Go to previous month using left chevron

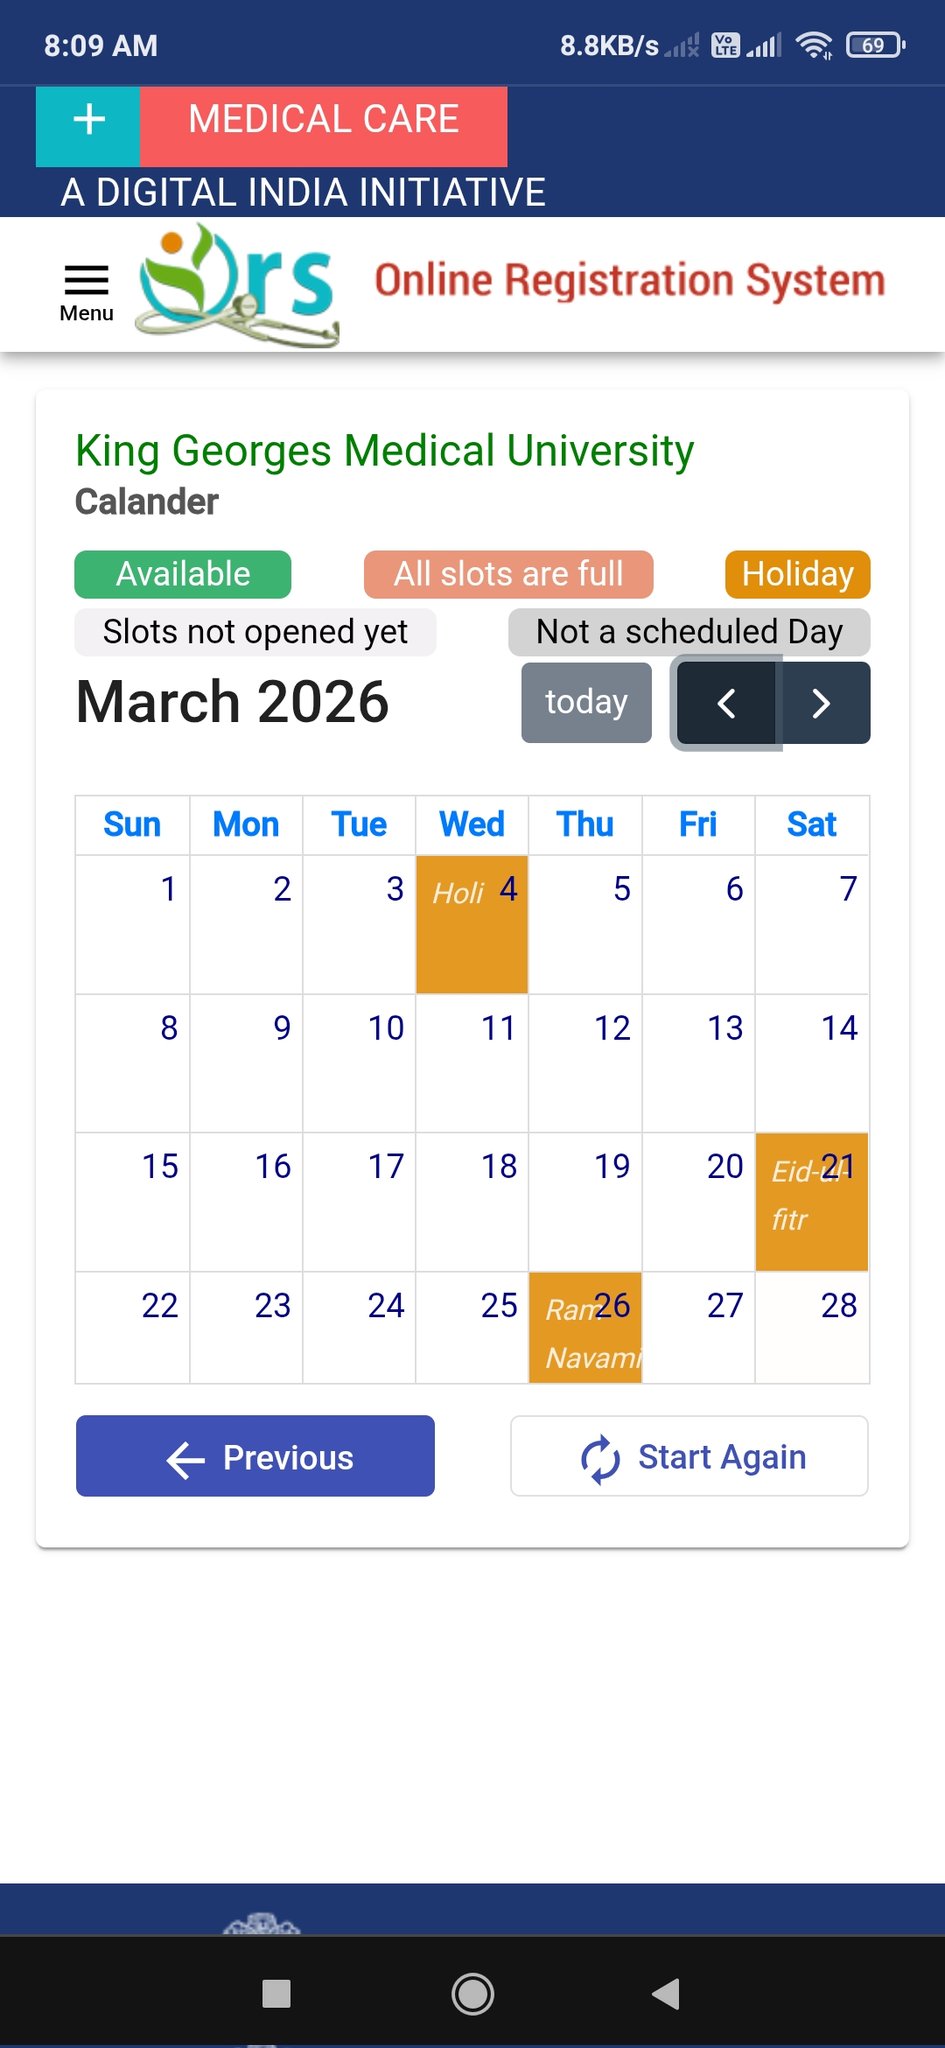[x=726, y=703]
